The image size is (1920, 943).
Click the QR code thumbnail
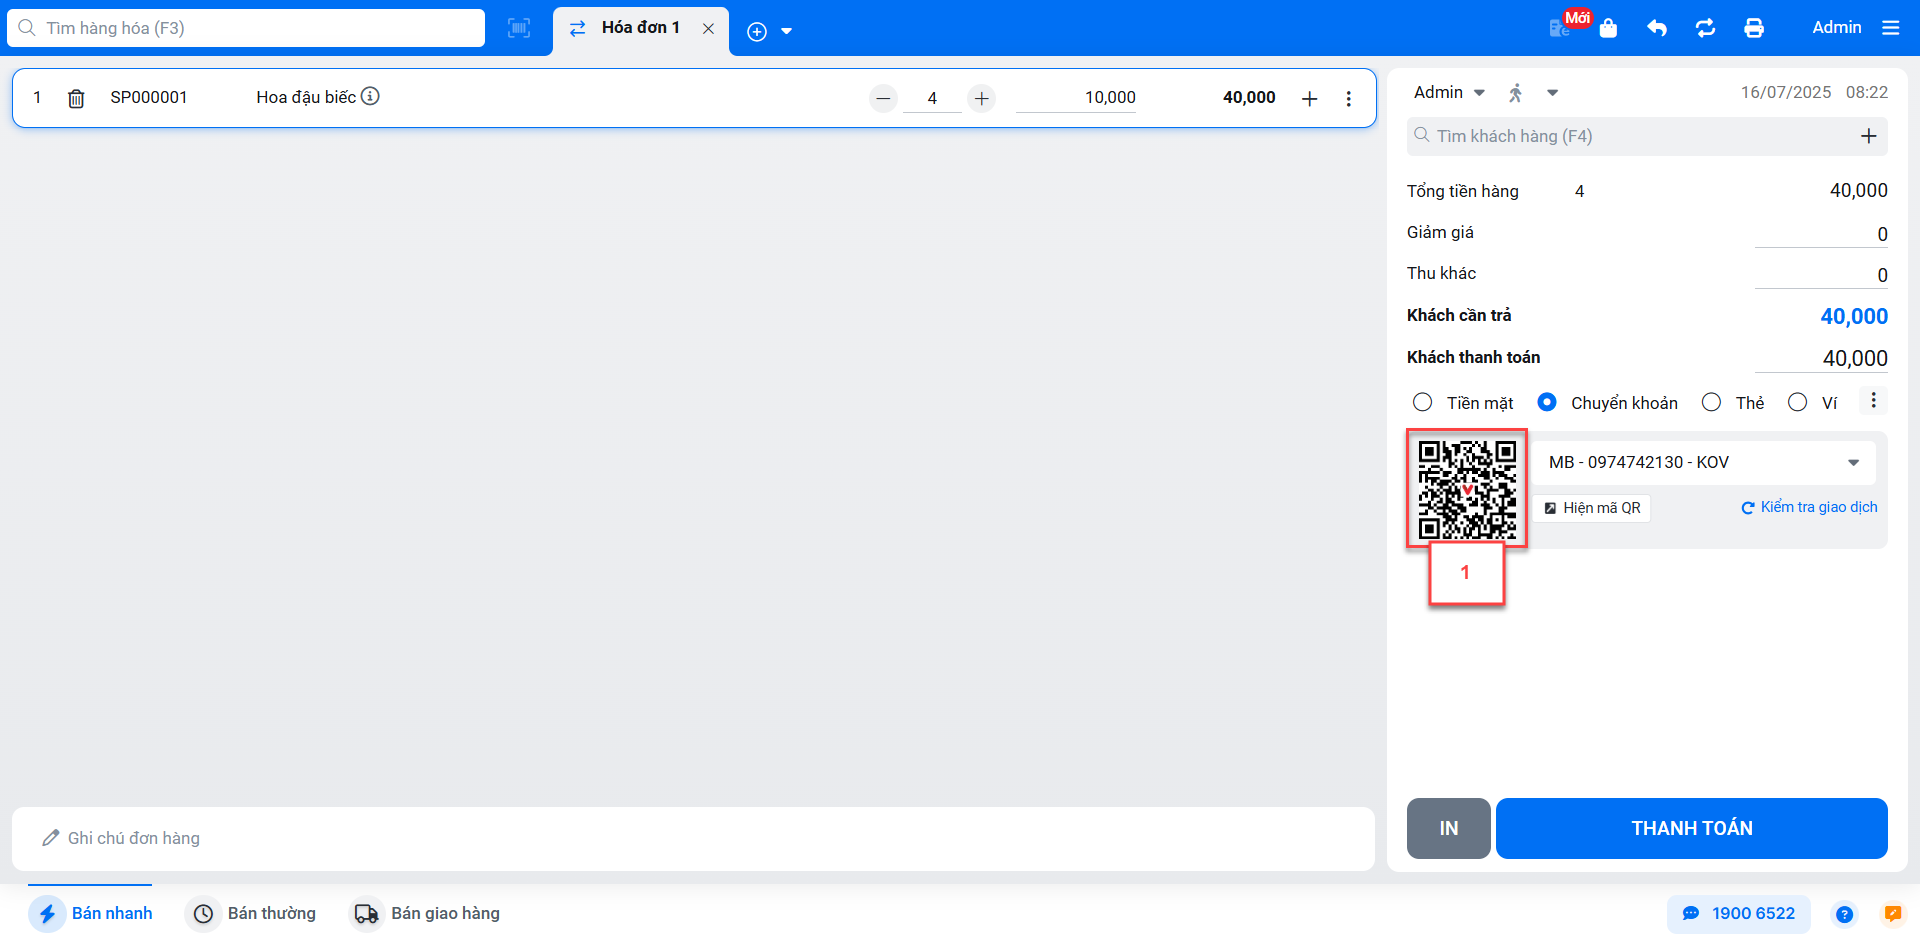click(x=1467, y=489)
